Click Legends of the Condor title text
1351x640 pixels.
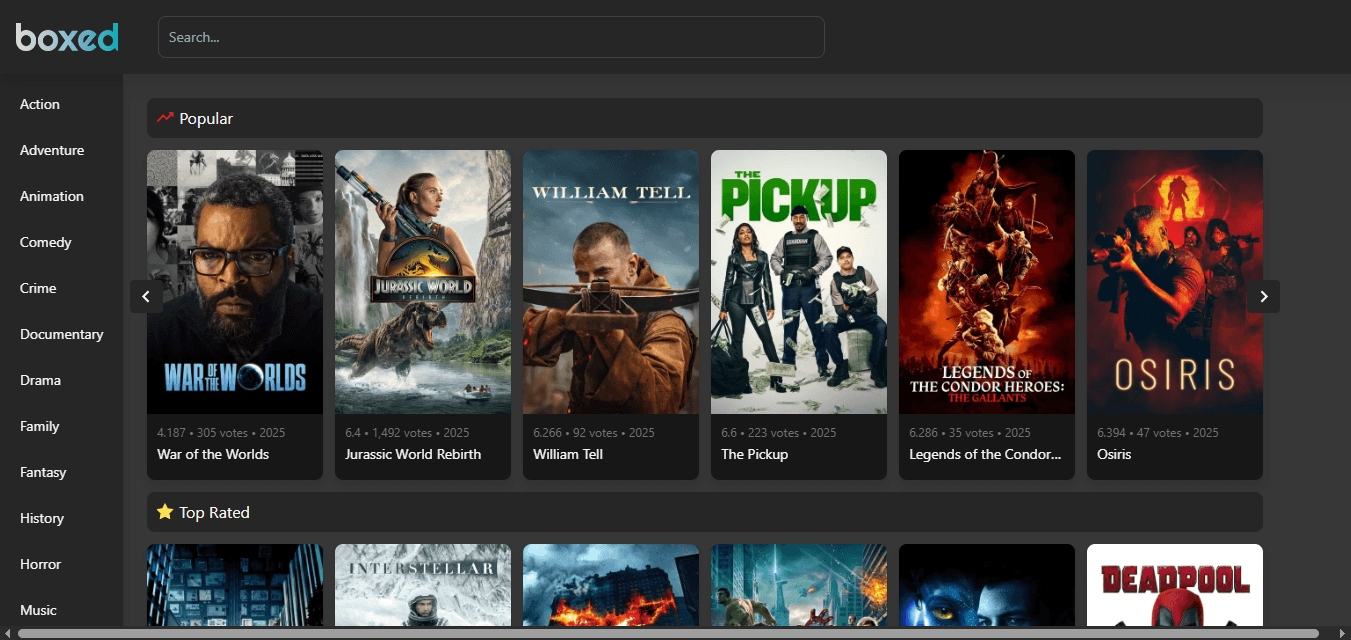(x=985, y=454)
